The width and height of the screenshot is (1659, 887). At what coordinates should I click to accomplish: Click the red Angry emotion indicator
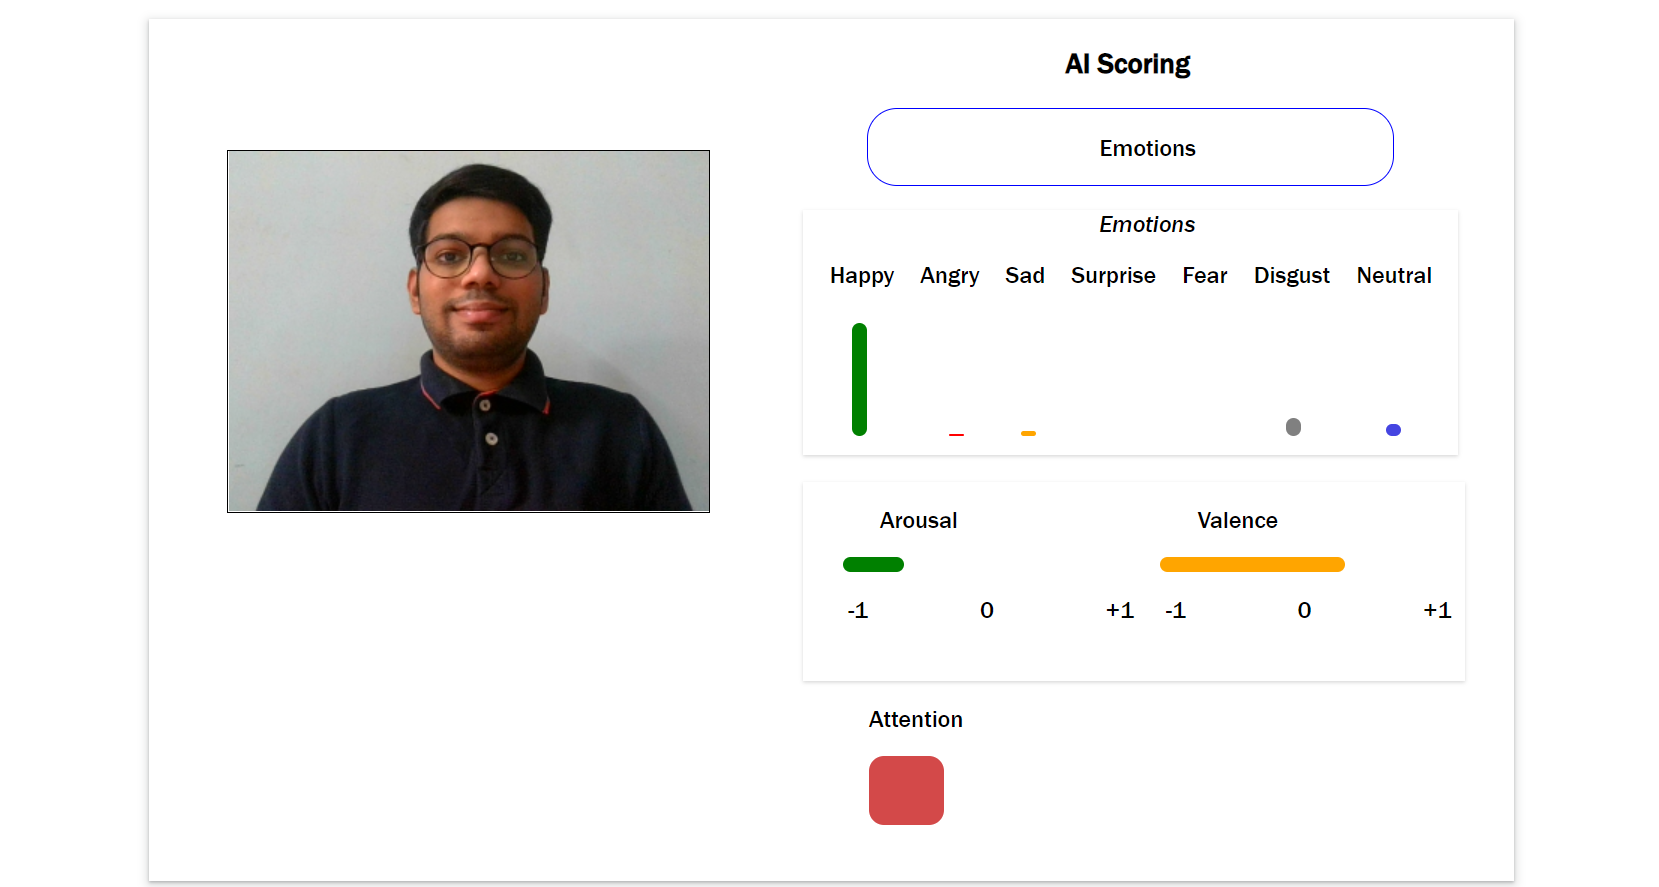(956, 434)
